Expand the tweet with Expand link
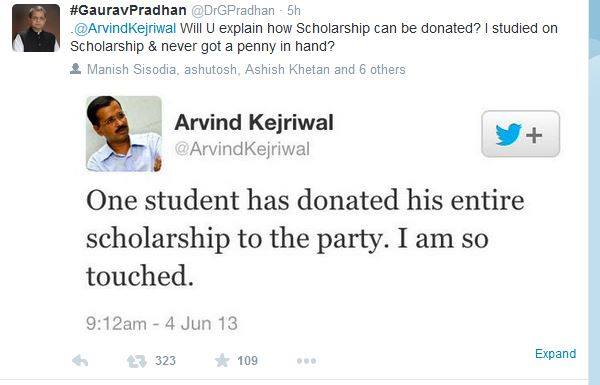The width and height of the screenshot is (600, 385). click(555, 354)
